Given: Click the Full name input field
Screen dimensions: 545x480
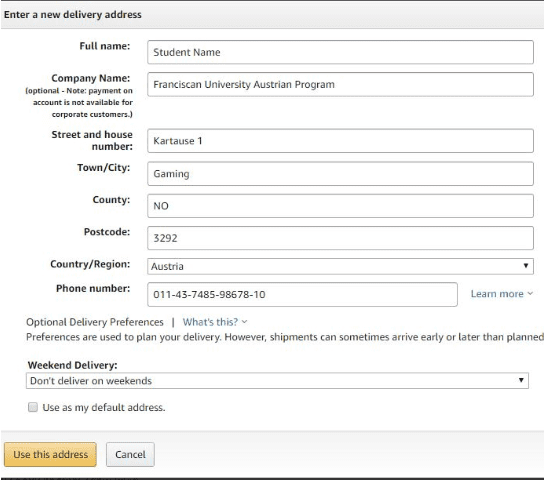Looking at the screenshot, I should pyautogui.click(x=340, y=52).
